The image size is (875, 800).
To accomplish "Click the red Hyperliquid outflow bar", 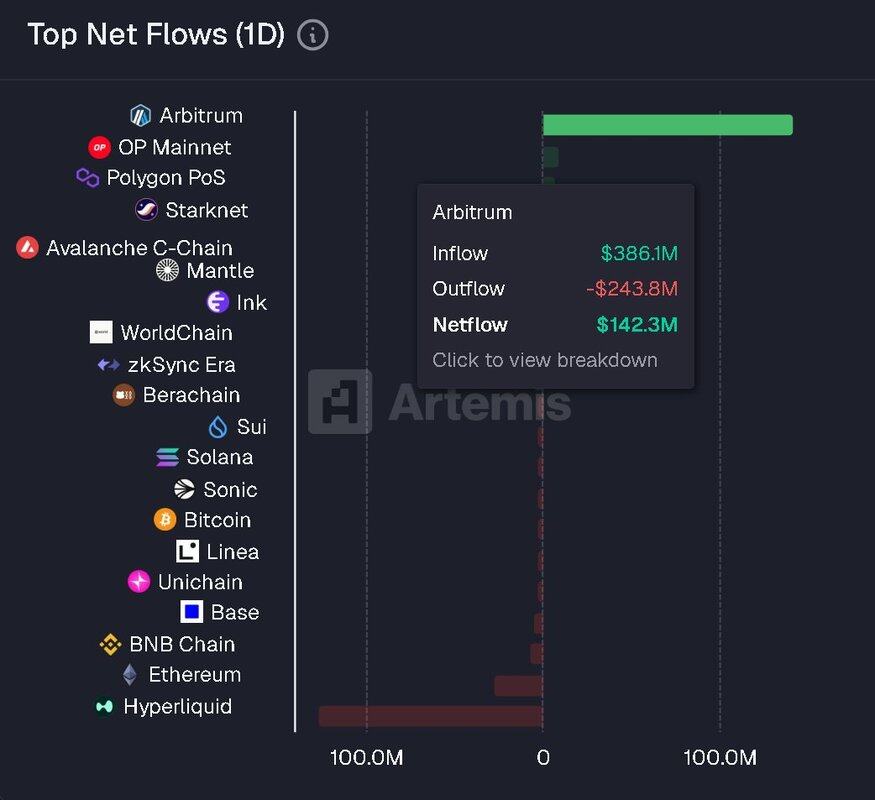I will [x=430, y=716].
